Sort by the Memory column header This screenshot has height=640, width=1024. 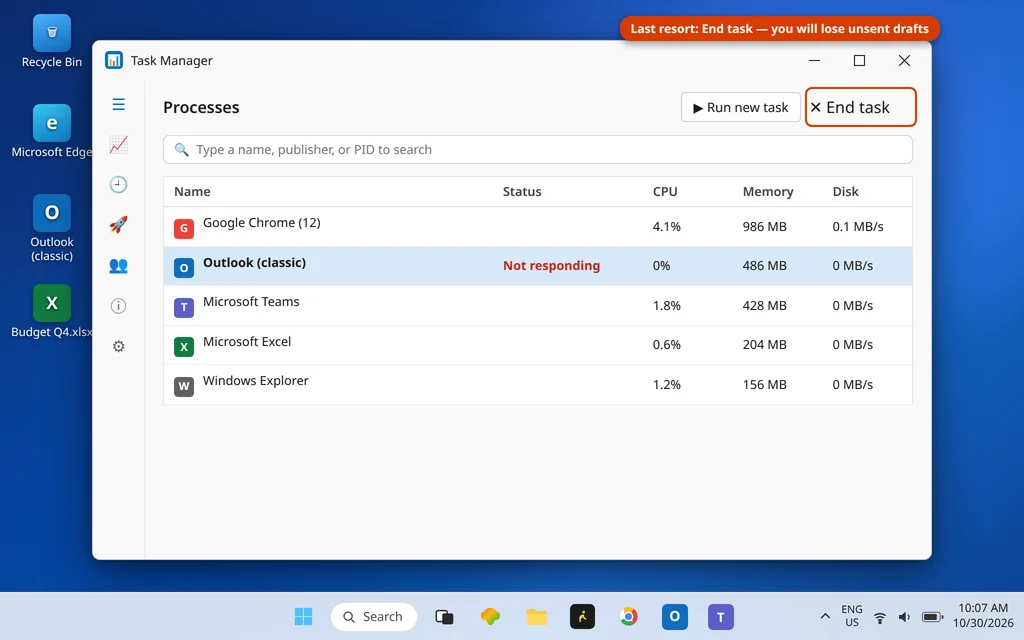point(768,191)
